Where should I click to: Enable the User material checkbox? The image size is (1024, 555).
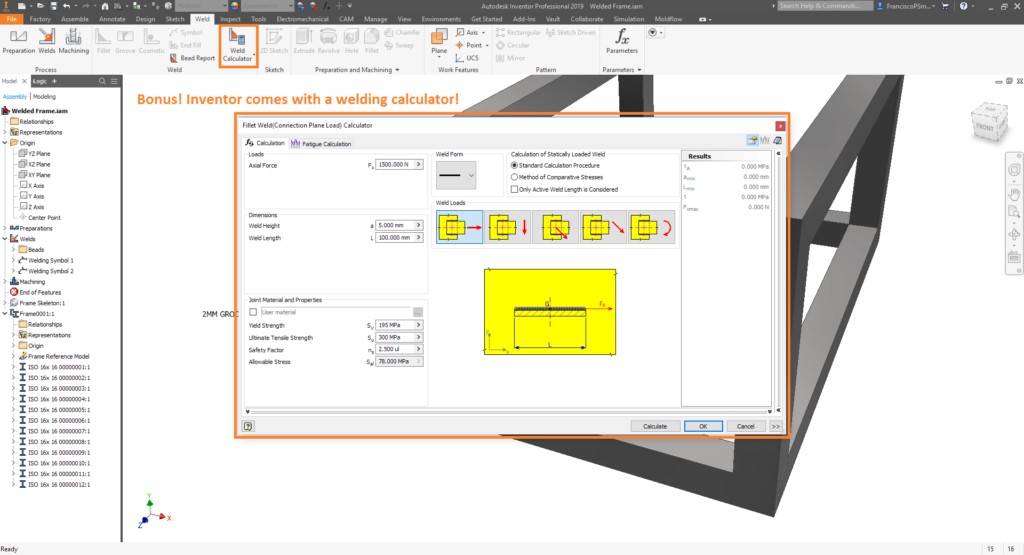[253, 312]
